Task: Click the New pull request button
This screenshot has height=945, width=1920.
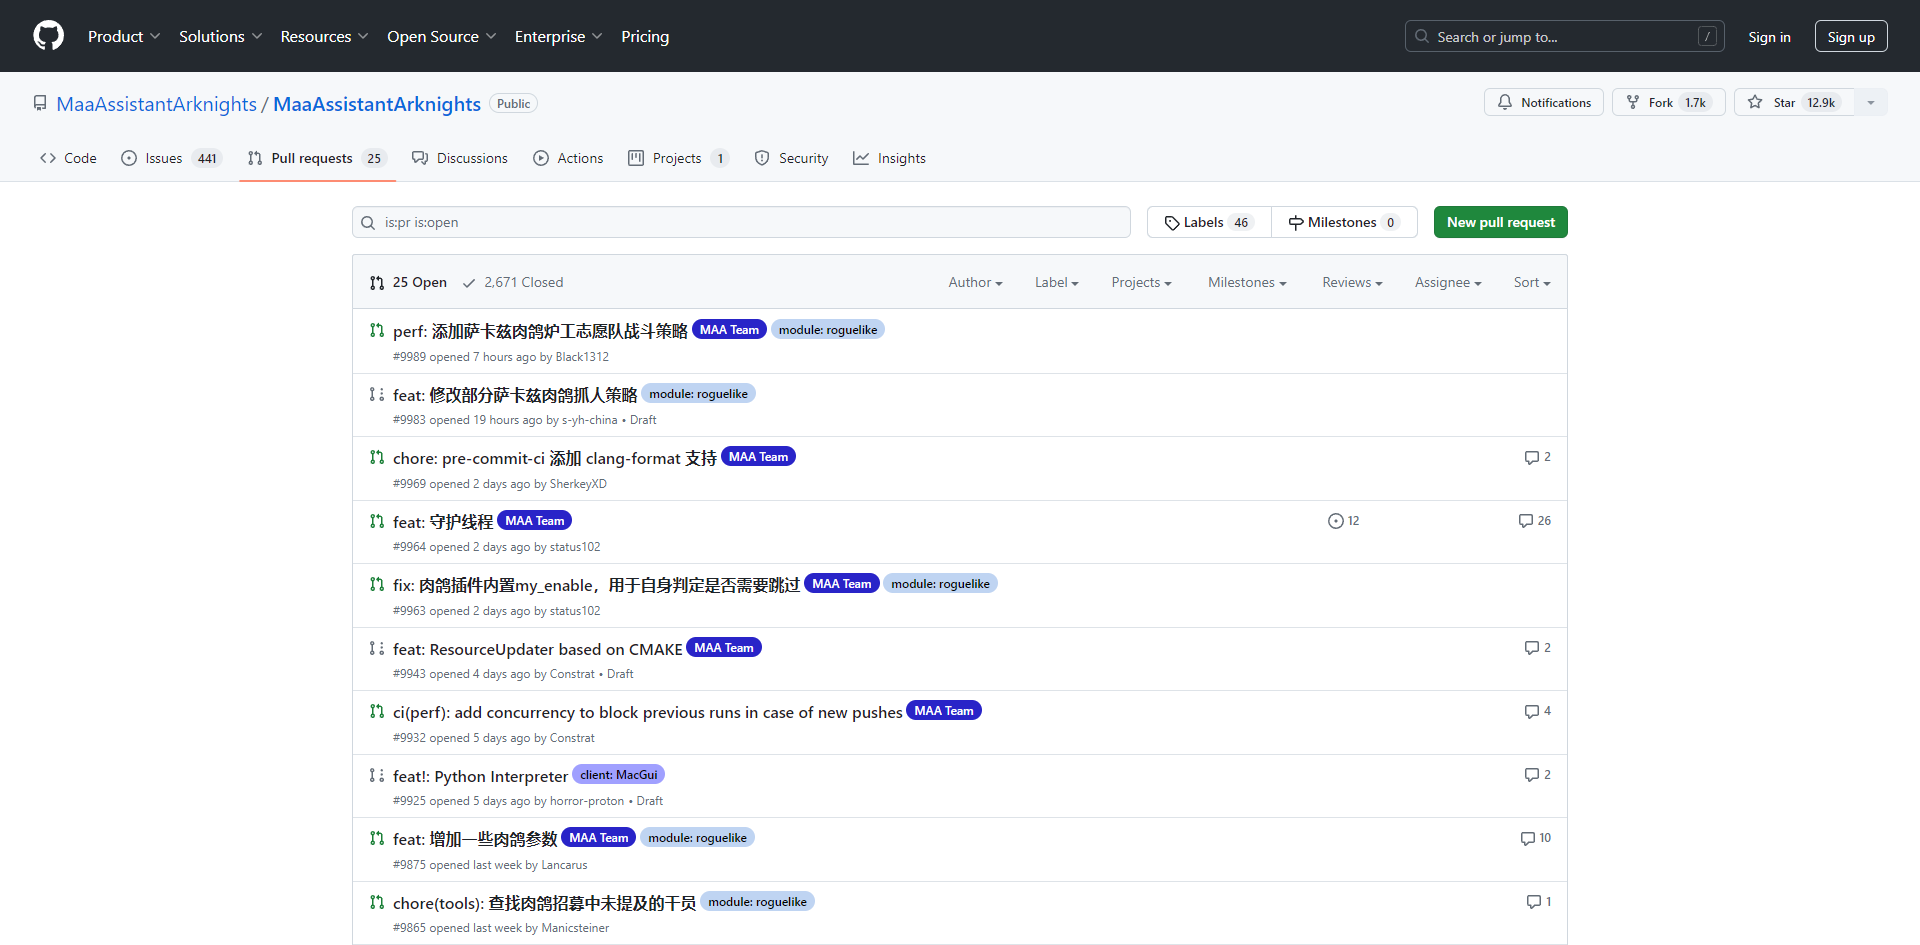Action: tap(1500, 222)
